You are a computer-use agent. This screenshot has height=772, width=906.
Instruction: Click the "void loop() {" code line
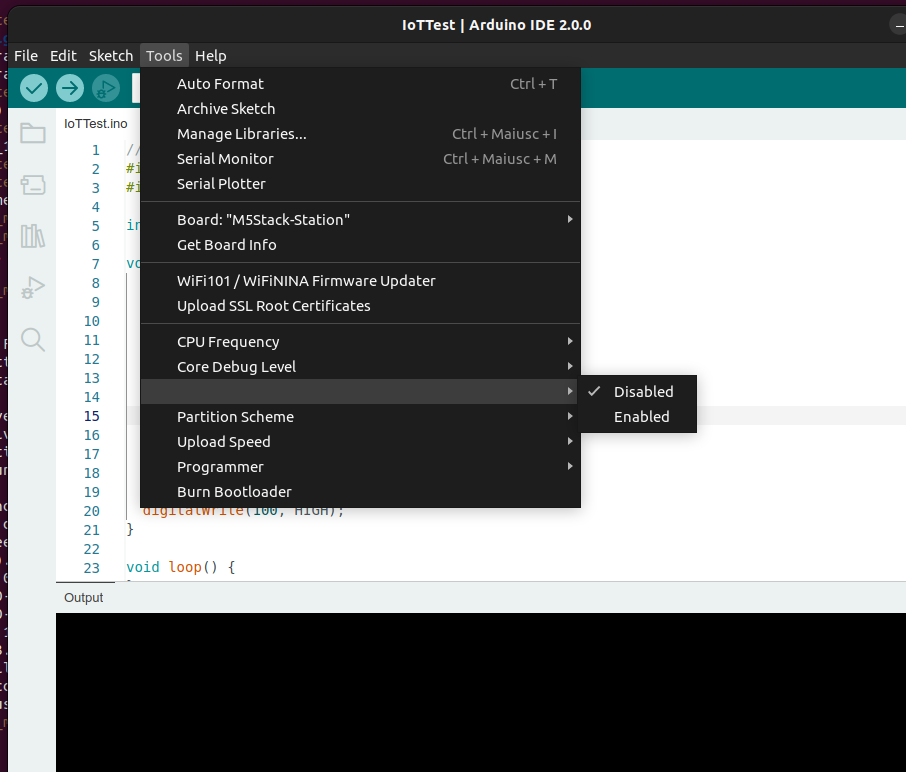click(x=181, y=567)
